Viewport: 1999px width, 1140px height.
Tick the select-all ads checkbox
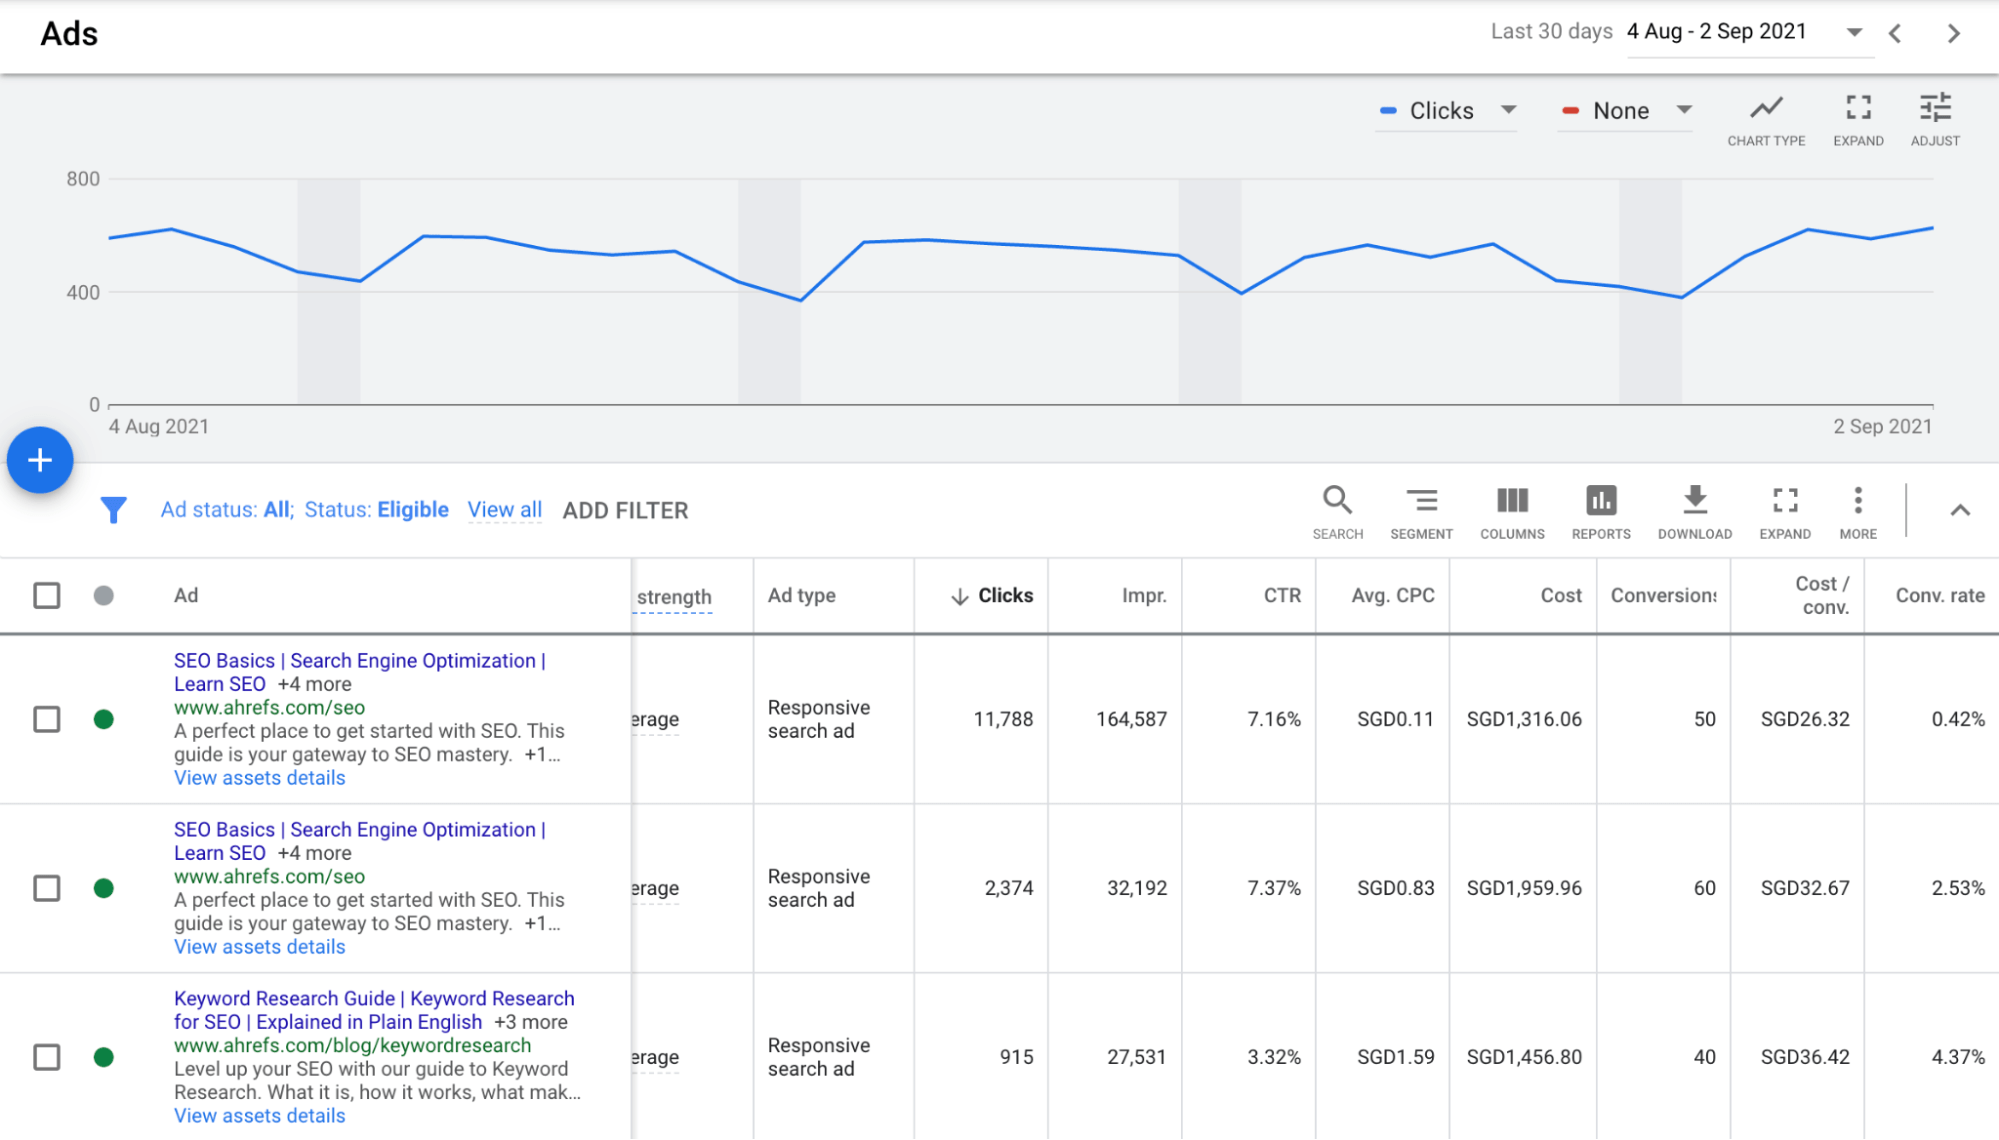tap(47, 596)
